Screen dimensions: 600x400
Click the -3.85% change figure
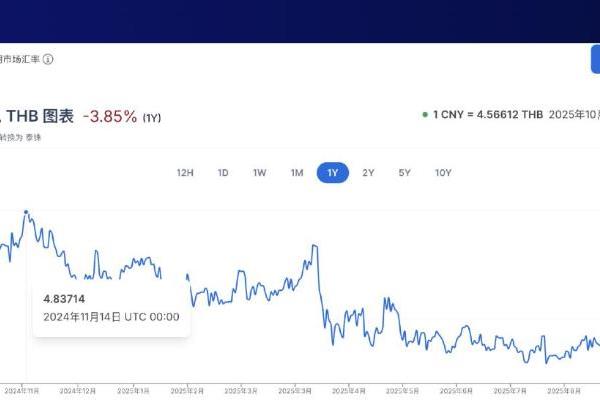coord(110,116)
